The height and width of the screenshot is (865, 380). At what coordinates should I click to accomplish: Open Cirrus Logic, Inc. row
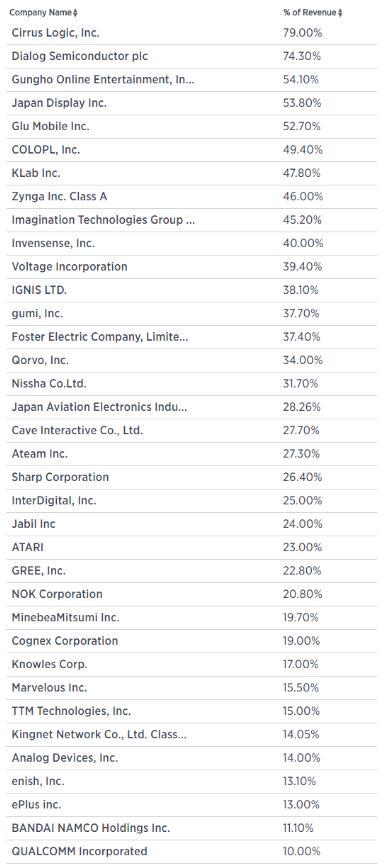190,33
